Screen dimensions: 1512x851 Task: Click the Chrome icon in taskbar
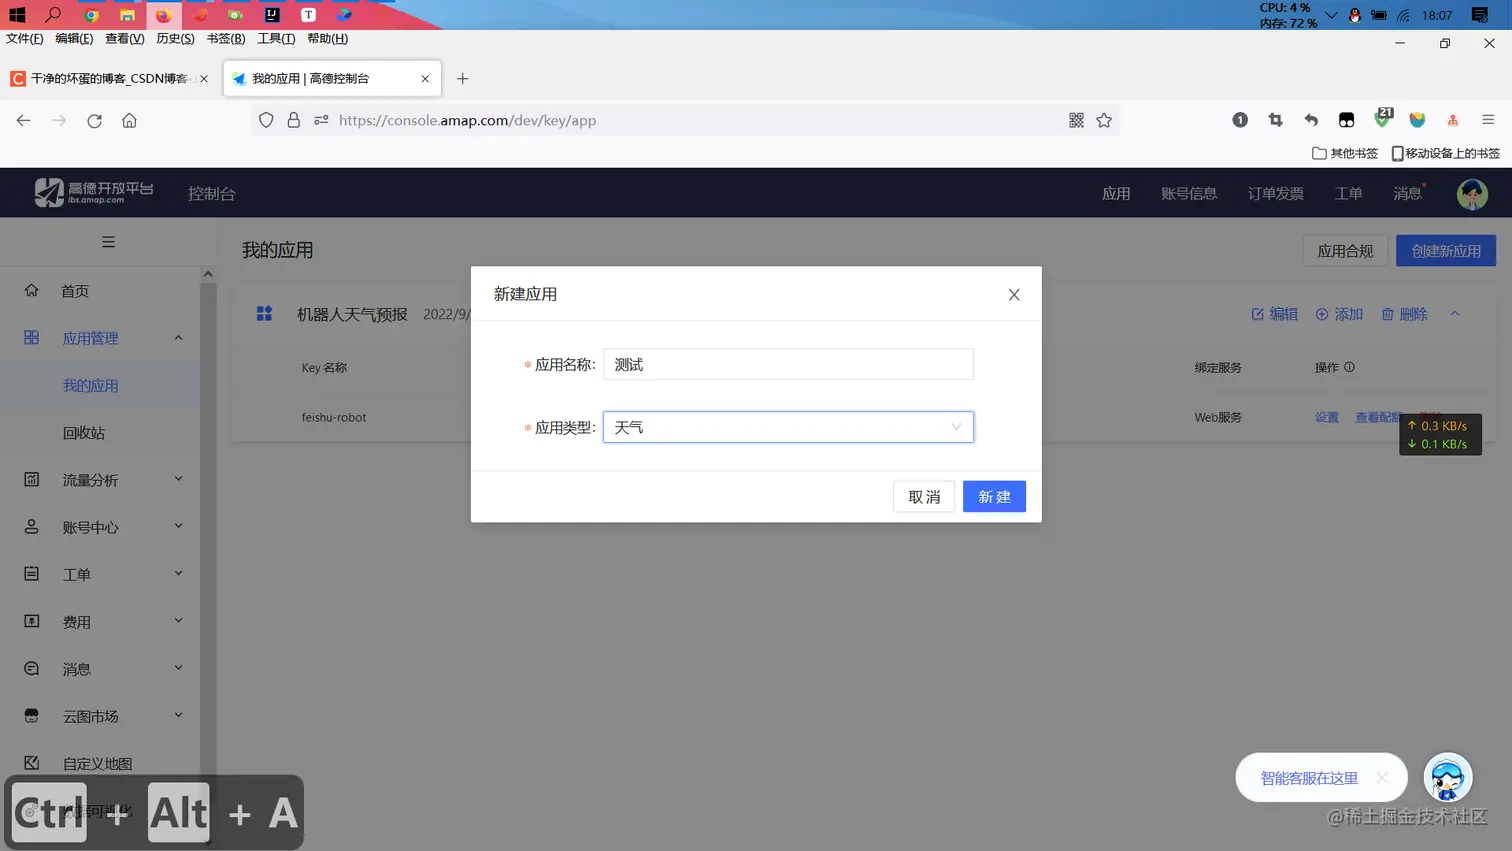coord(91,15)
